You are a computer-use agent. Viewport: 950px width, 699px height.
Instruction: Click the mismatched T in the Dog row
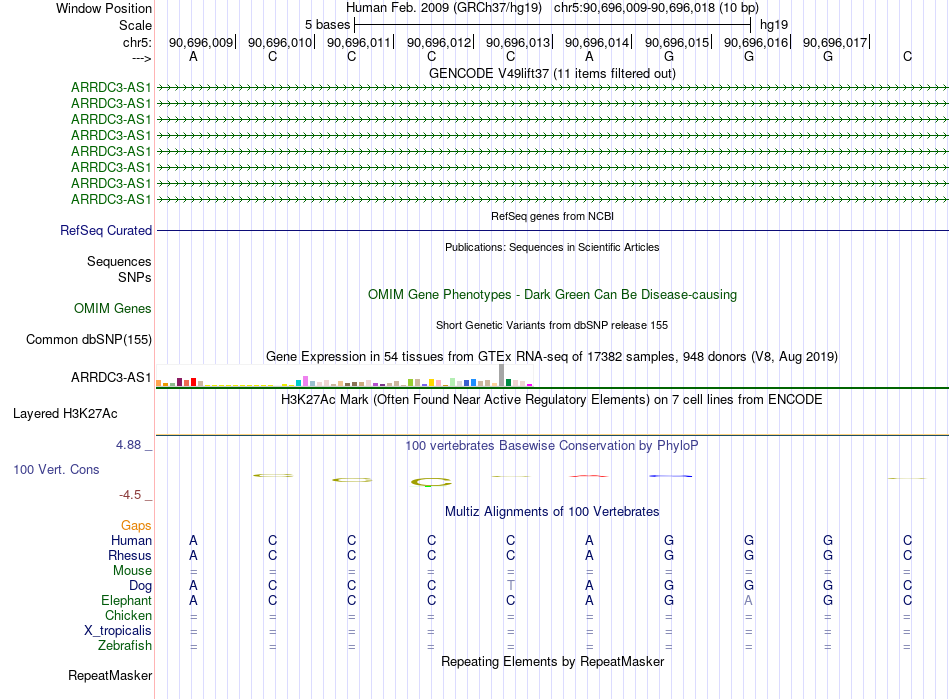click(x=511, y=586)
